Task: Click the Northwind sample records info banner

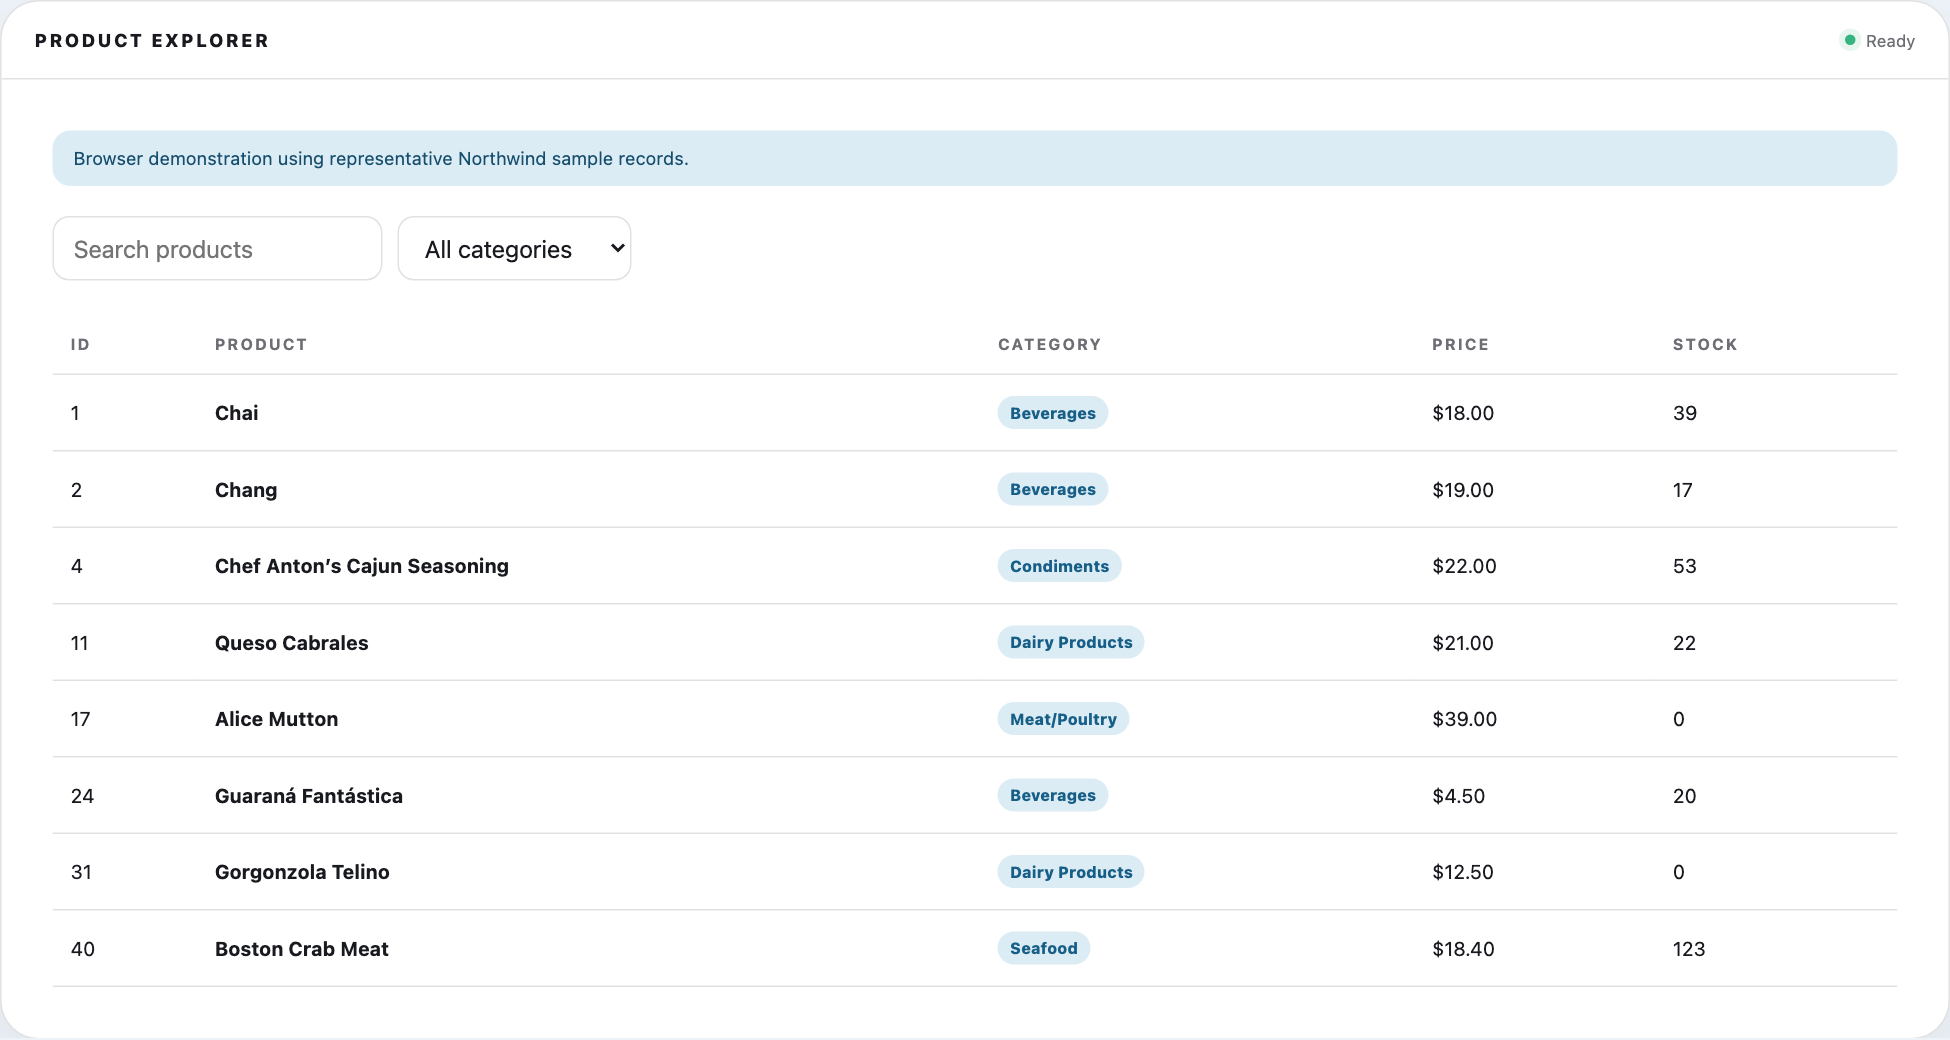Action: (975, 158)
